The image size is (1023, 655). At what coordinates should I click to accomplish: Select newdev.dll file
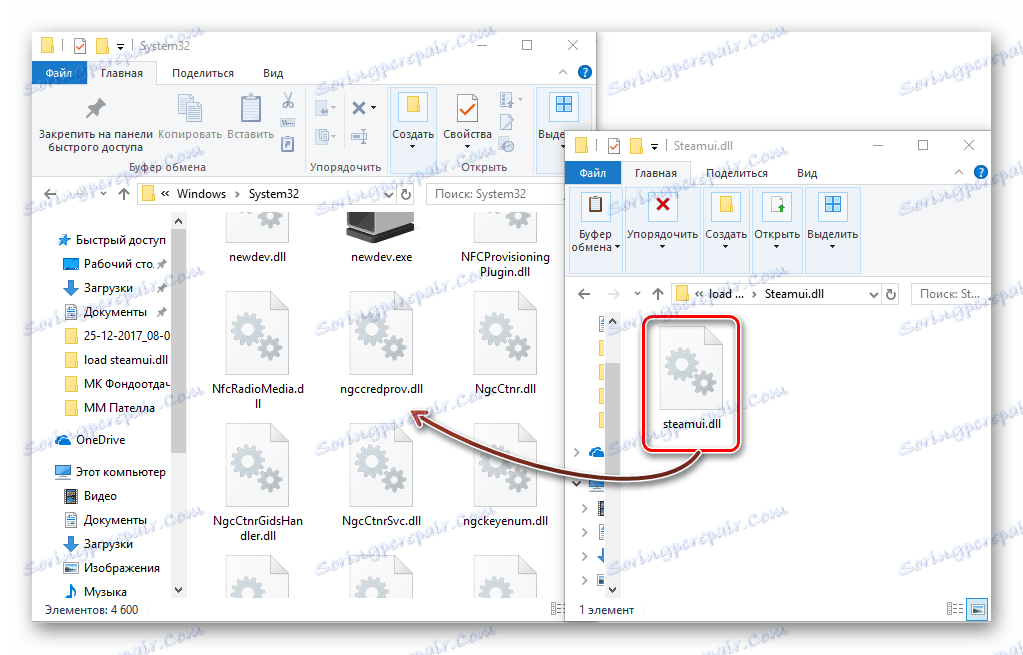pos(258,238)
